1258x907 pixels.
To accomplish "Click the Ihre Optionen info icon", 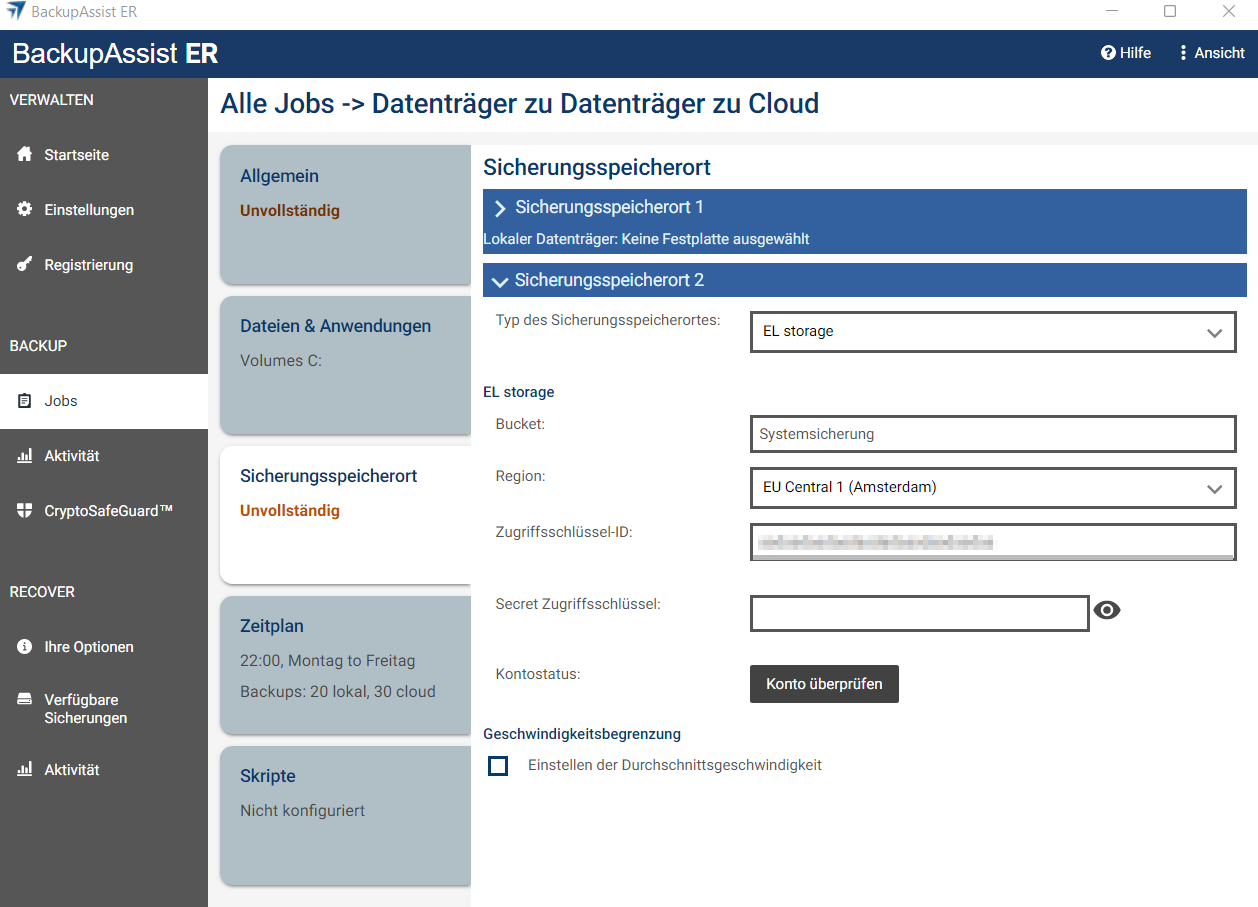I will 25,647.
